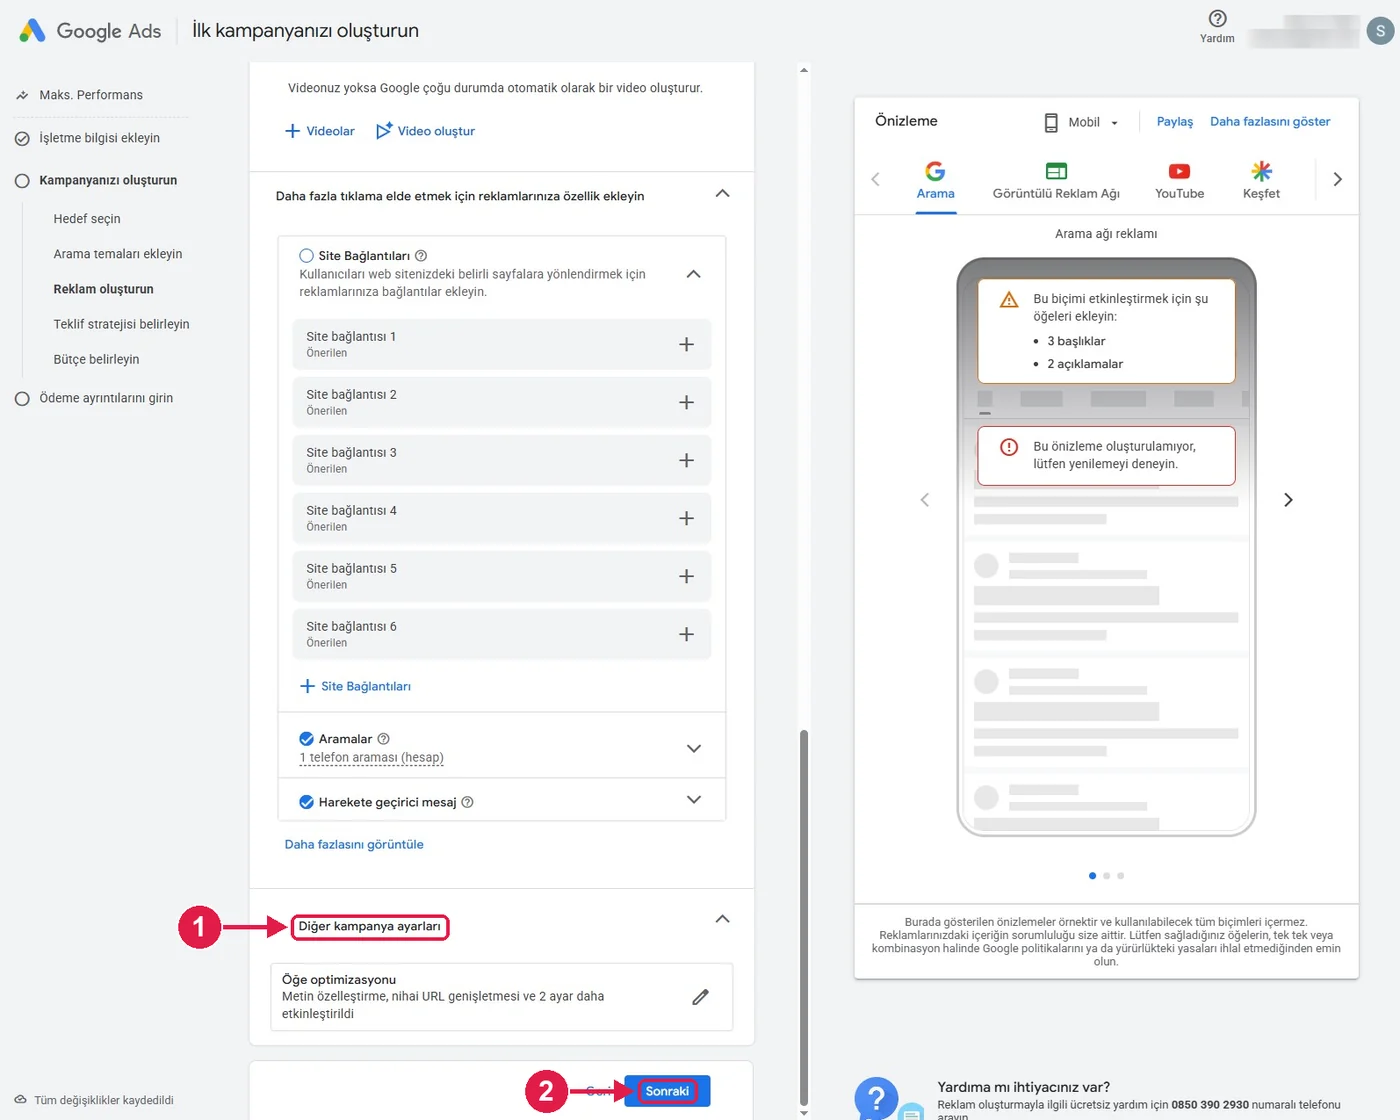Viewport: 1400px width, 1120px height.
Task: Add Site bağlantısı 6 with plus icon
Action: tap(686, 634)
